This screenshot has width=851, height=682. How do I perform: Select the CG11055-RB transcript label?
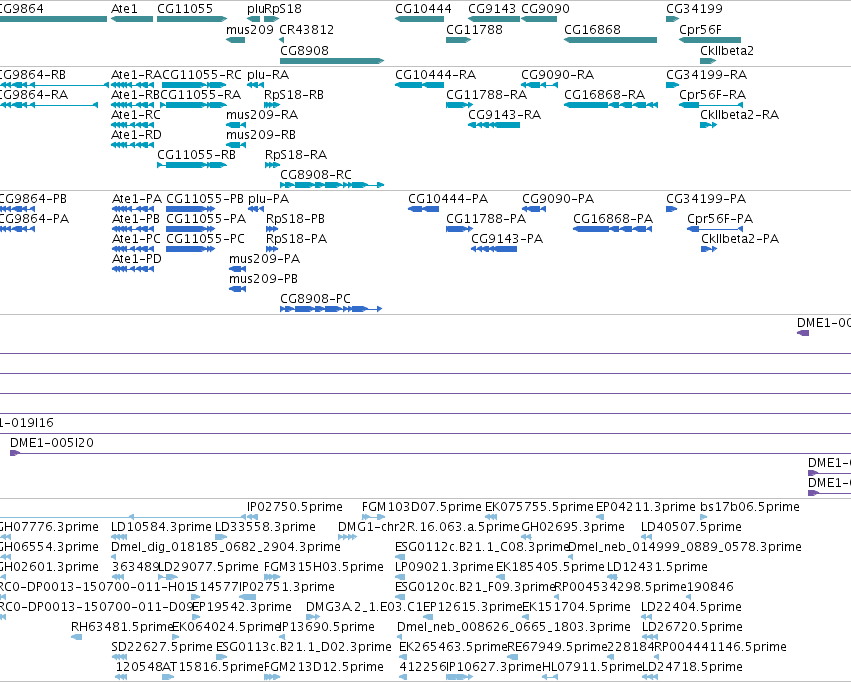(196, 155)
